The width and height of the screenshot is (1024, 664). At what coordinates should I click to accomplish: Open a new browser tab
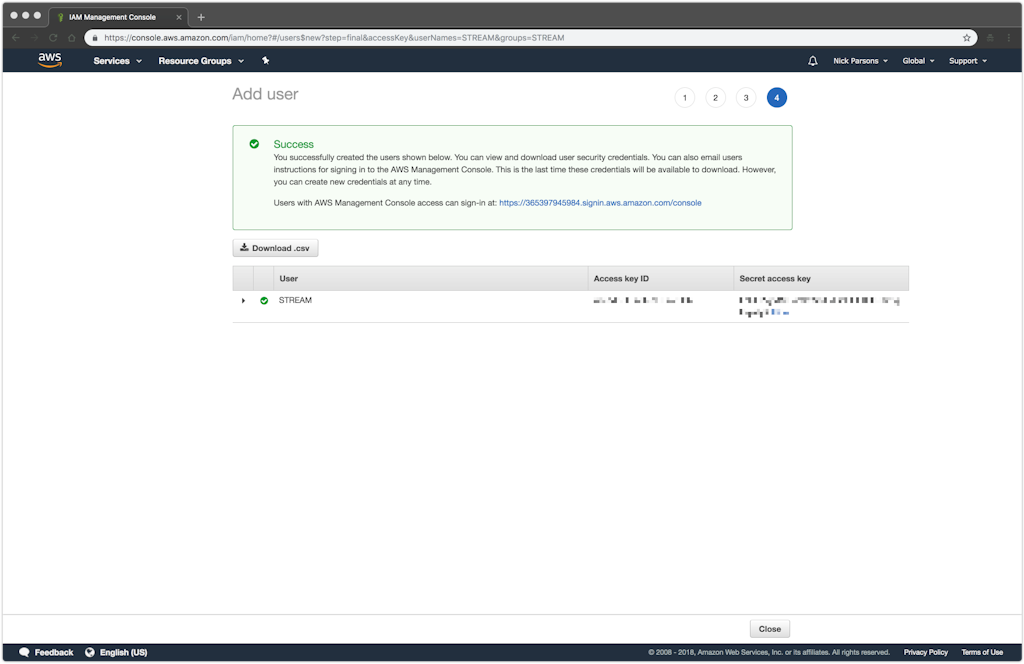point(201,17)
